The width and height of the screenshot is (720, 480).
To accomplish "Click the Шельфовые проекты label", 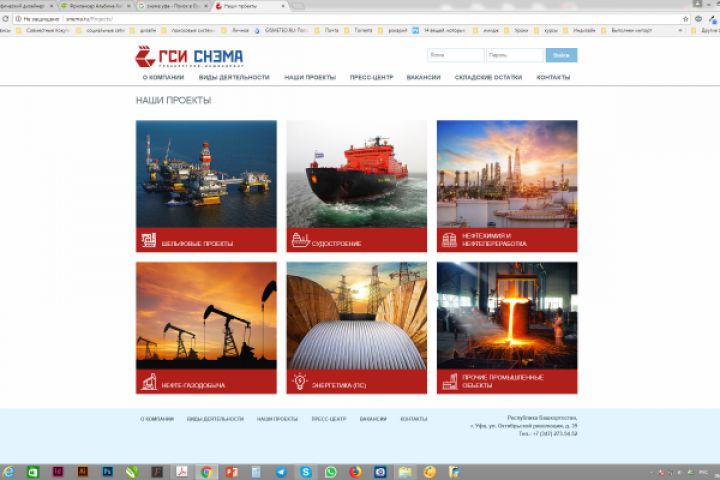I will [197, 243].
